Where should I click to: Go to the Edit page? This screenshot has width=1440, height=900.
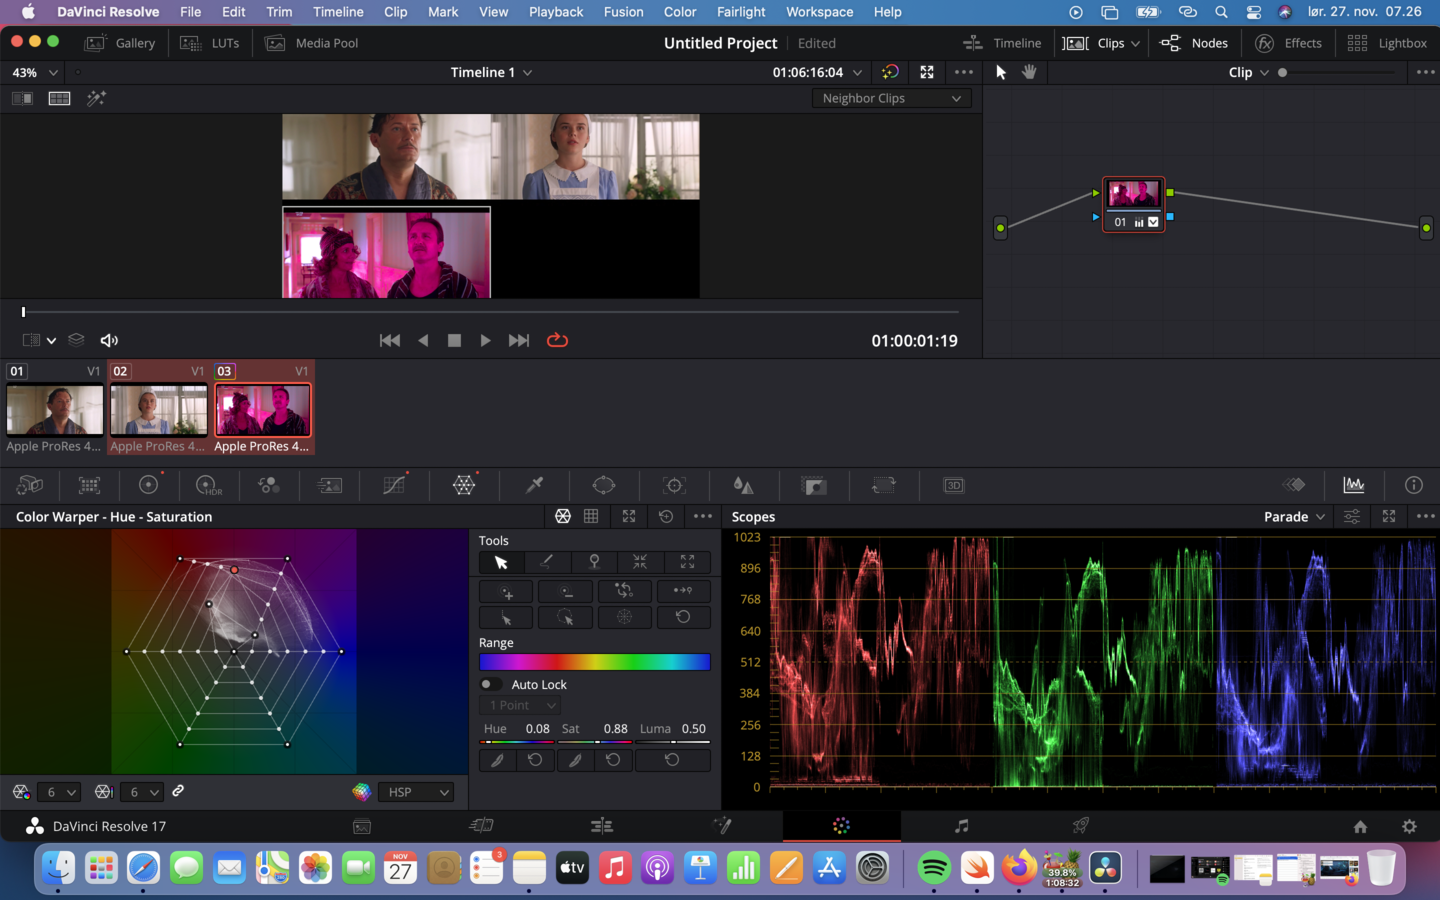click(601, 826)
